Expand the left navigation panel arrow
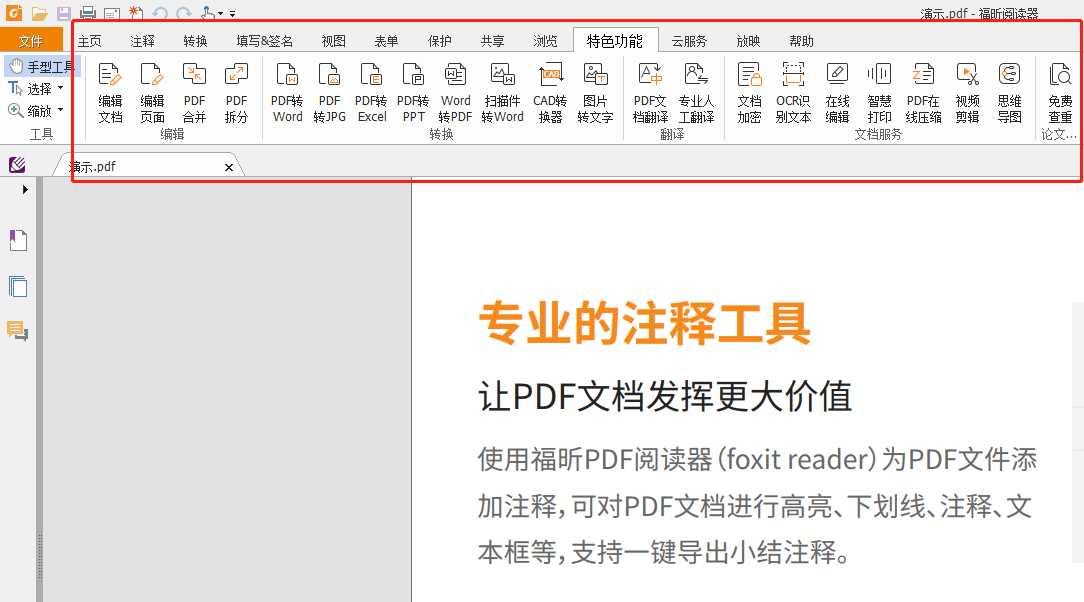The image size is (1084, 602). [25, 189]
